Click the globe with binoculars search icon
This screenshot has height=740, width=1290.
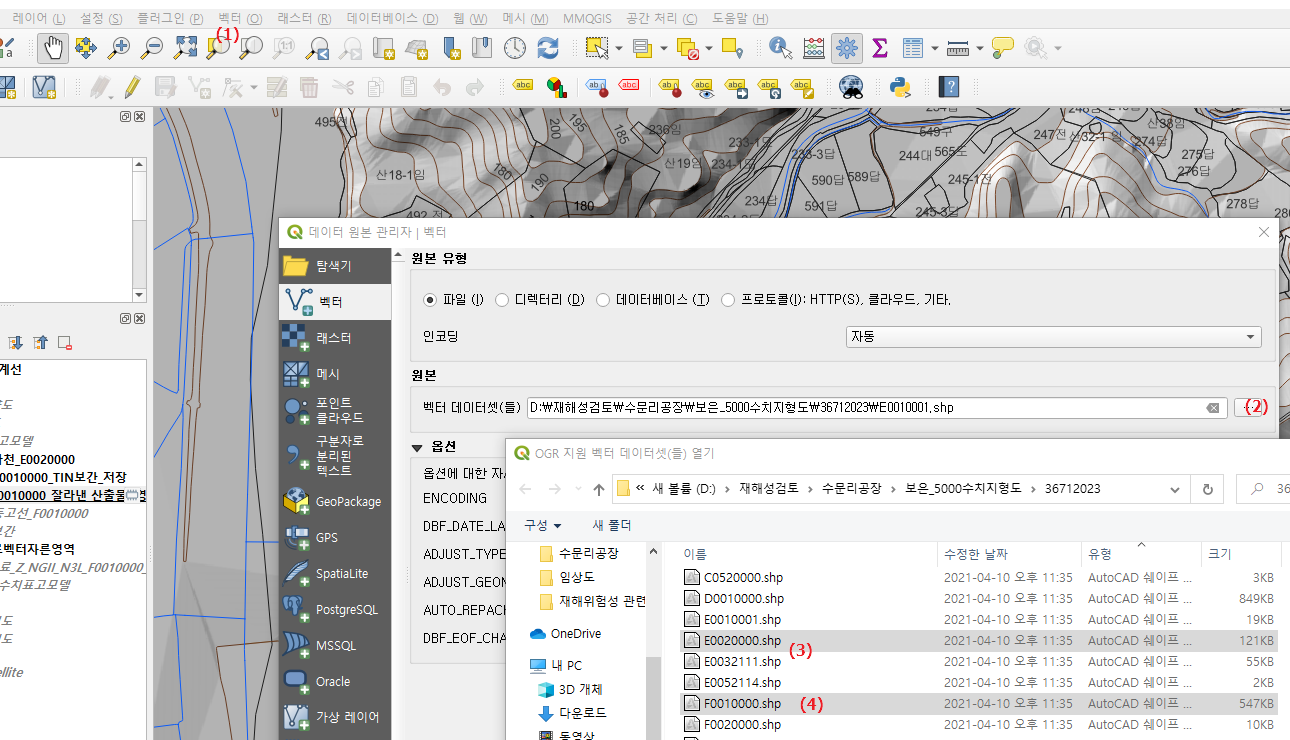click(851, 86)
